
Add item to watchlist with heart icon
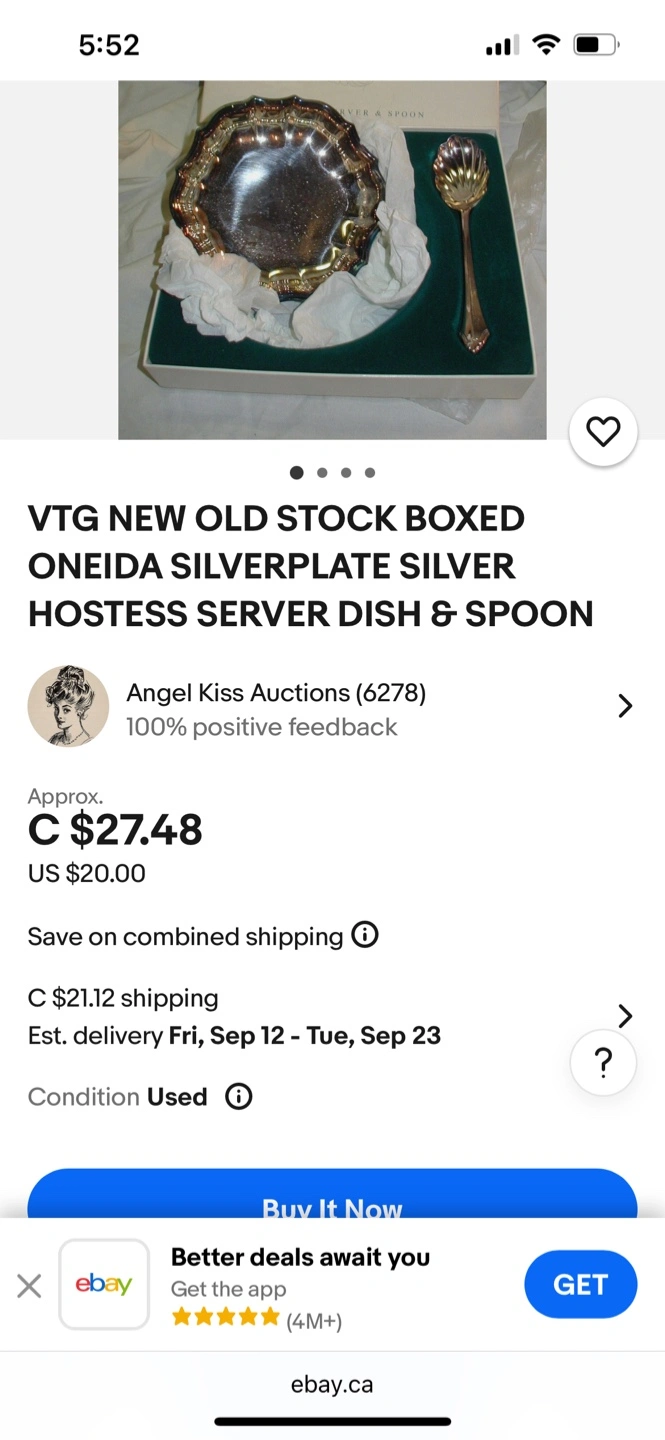pos(602,432)
